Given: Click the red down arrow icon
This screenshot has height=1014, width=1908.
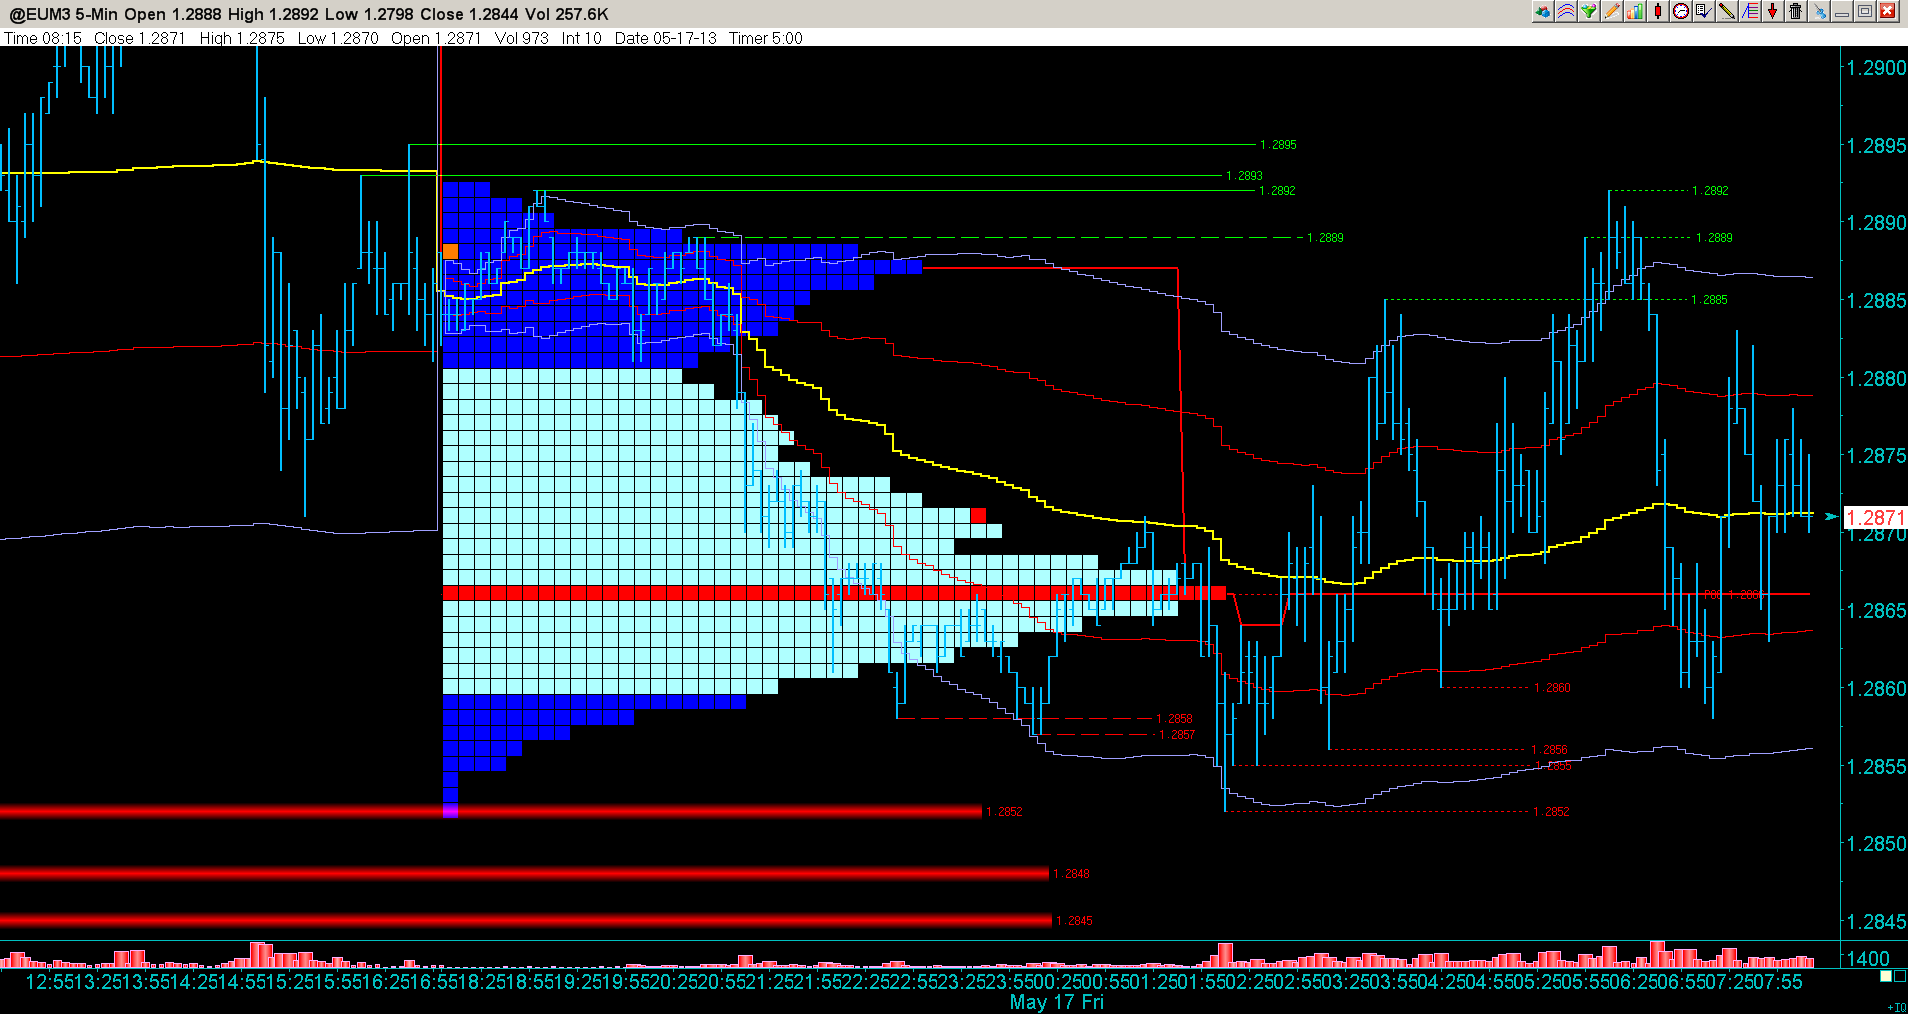Looking at the screenshot, I should (1772, 11).
